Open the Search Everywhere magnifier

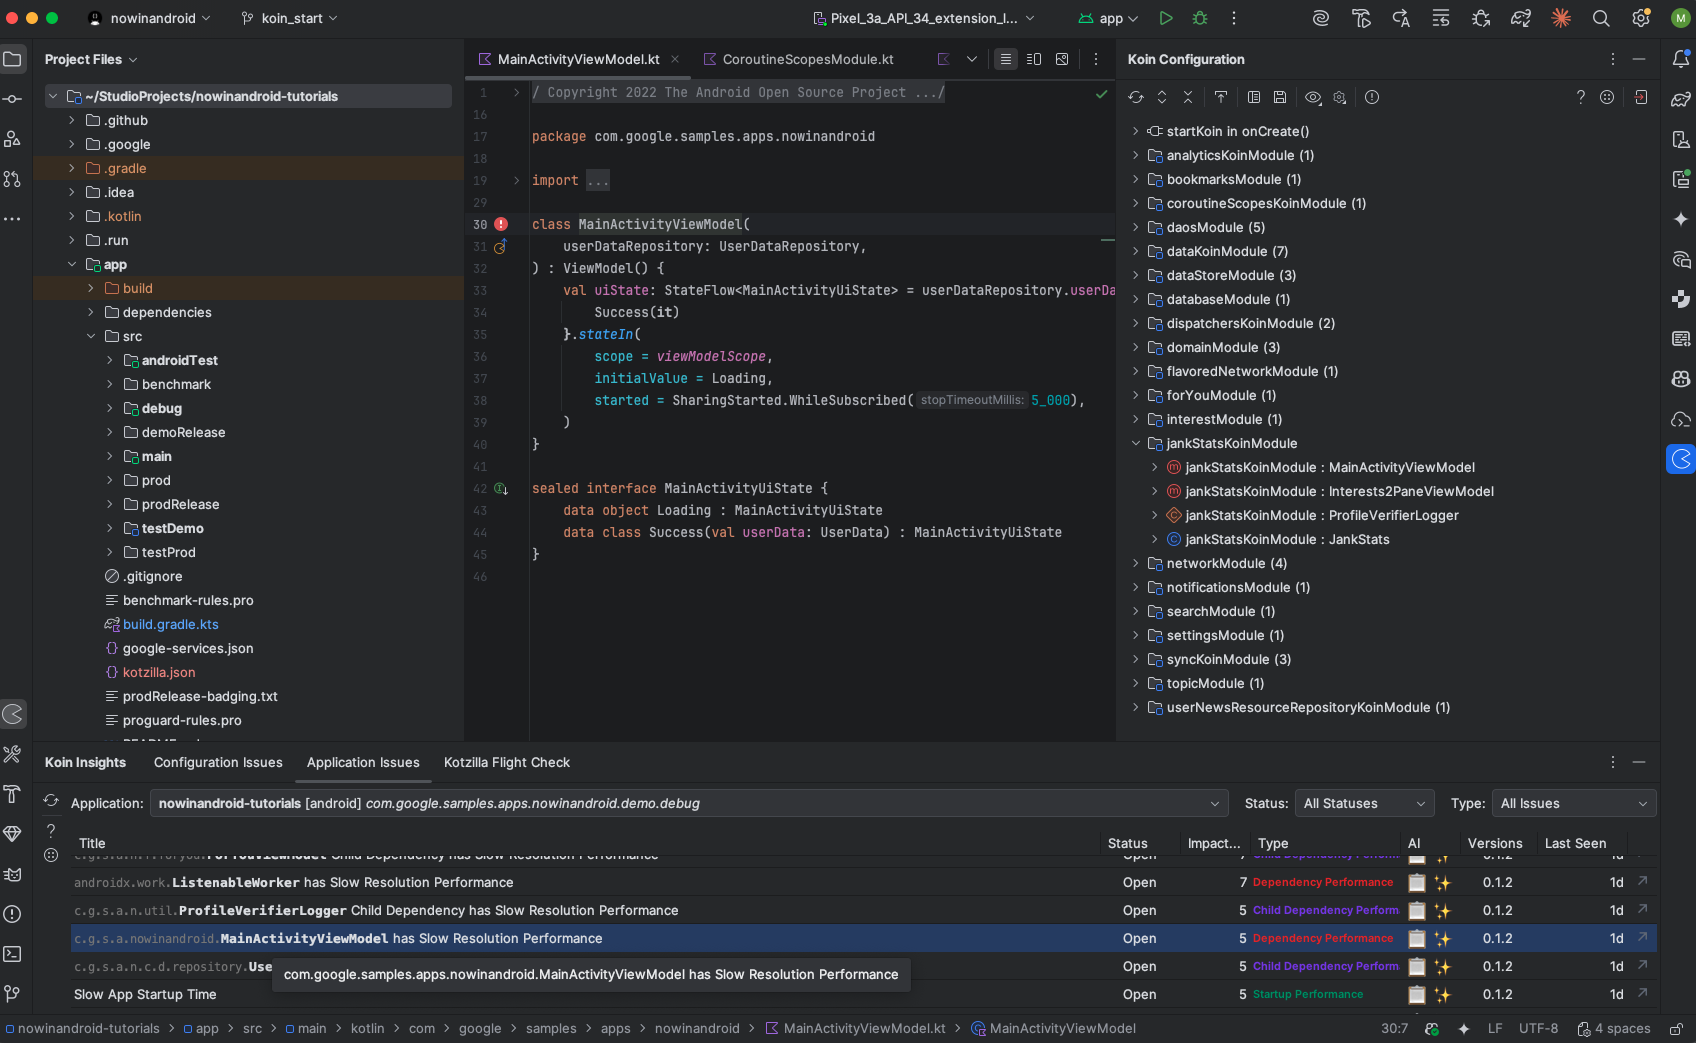1600,18
